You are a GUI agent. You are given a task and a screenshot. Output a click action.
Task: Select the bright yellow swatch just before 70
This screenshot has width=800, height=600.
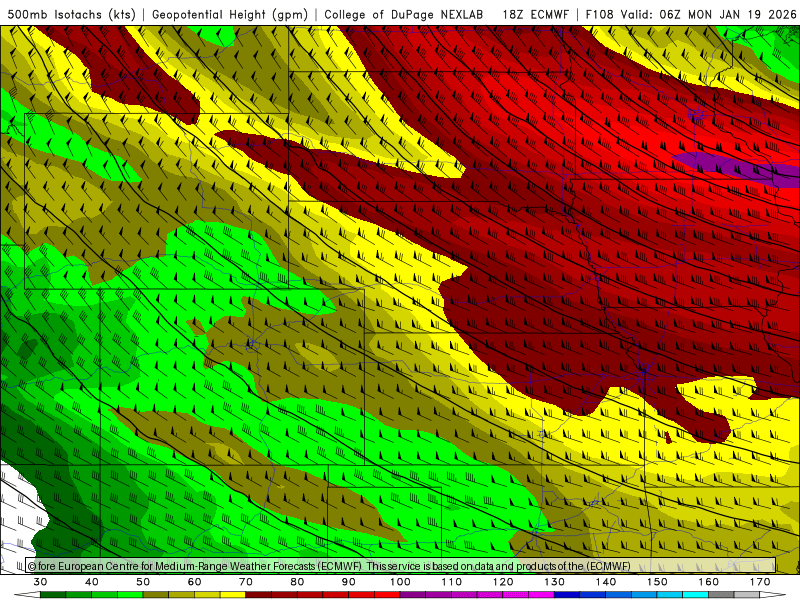pos(233,595)
